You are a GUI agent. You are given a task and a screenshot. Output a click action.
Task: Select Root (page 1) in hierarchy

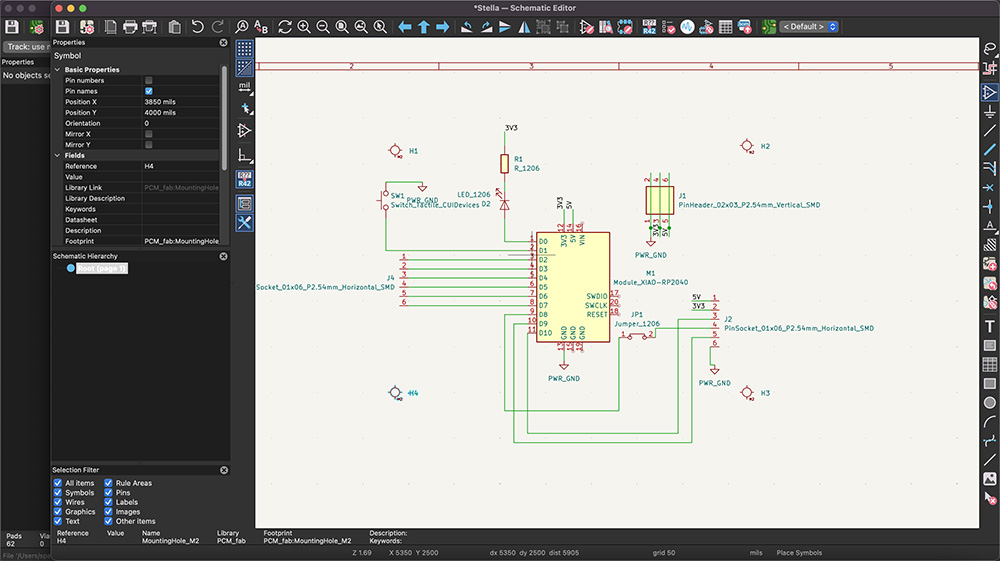(102, 268)
